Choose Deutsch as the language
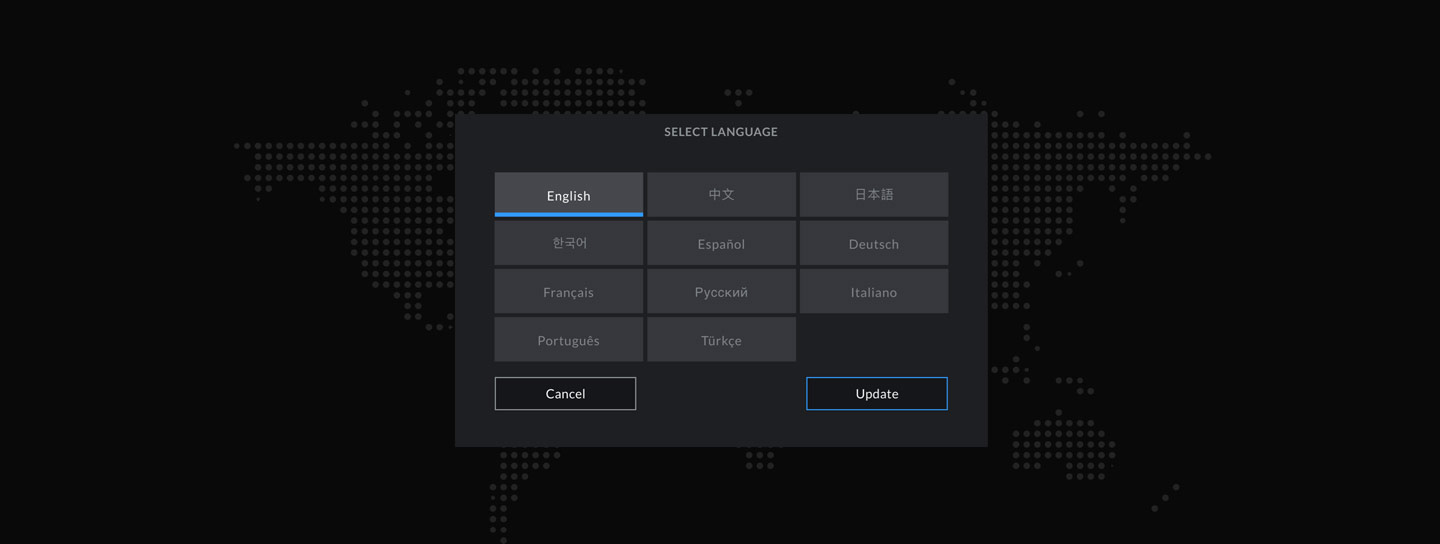Viewport: 1440px width, 544px height. [x=873, y=243]
